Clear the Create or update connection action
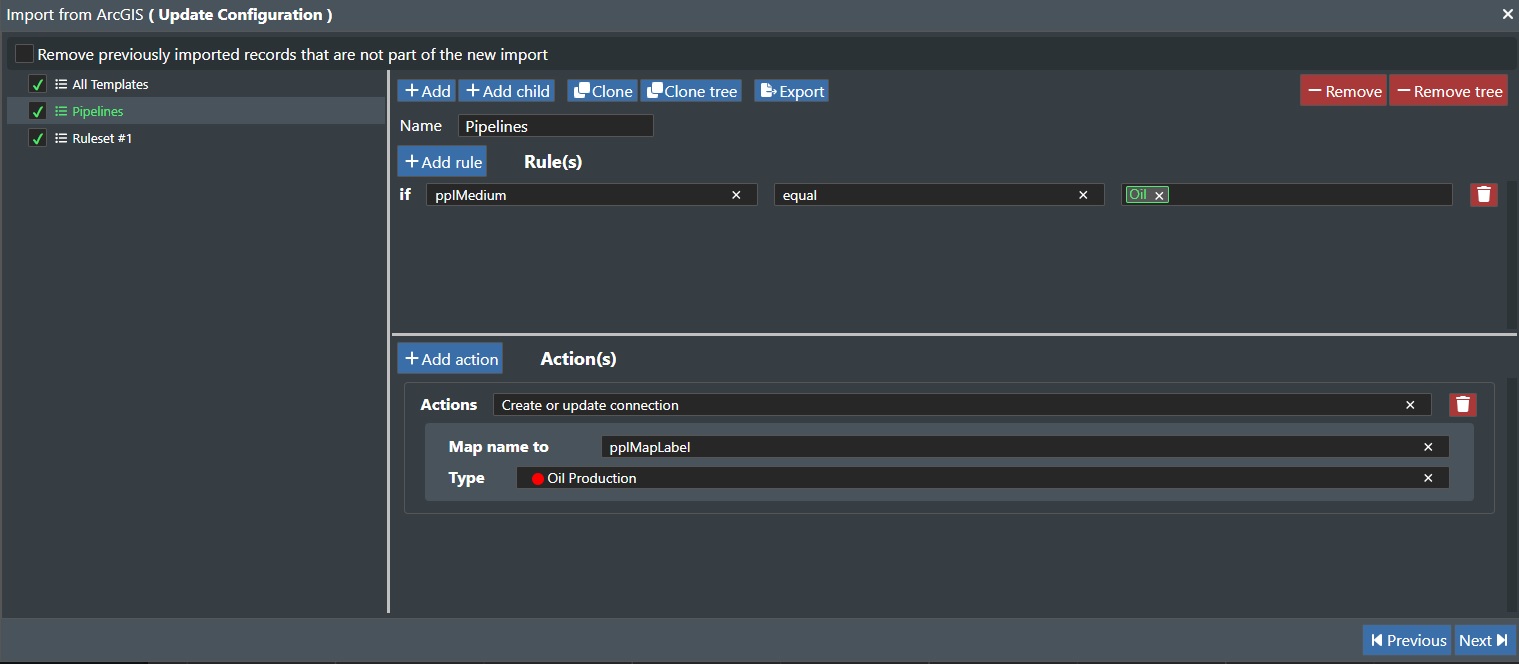 tap(1410, 405)
